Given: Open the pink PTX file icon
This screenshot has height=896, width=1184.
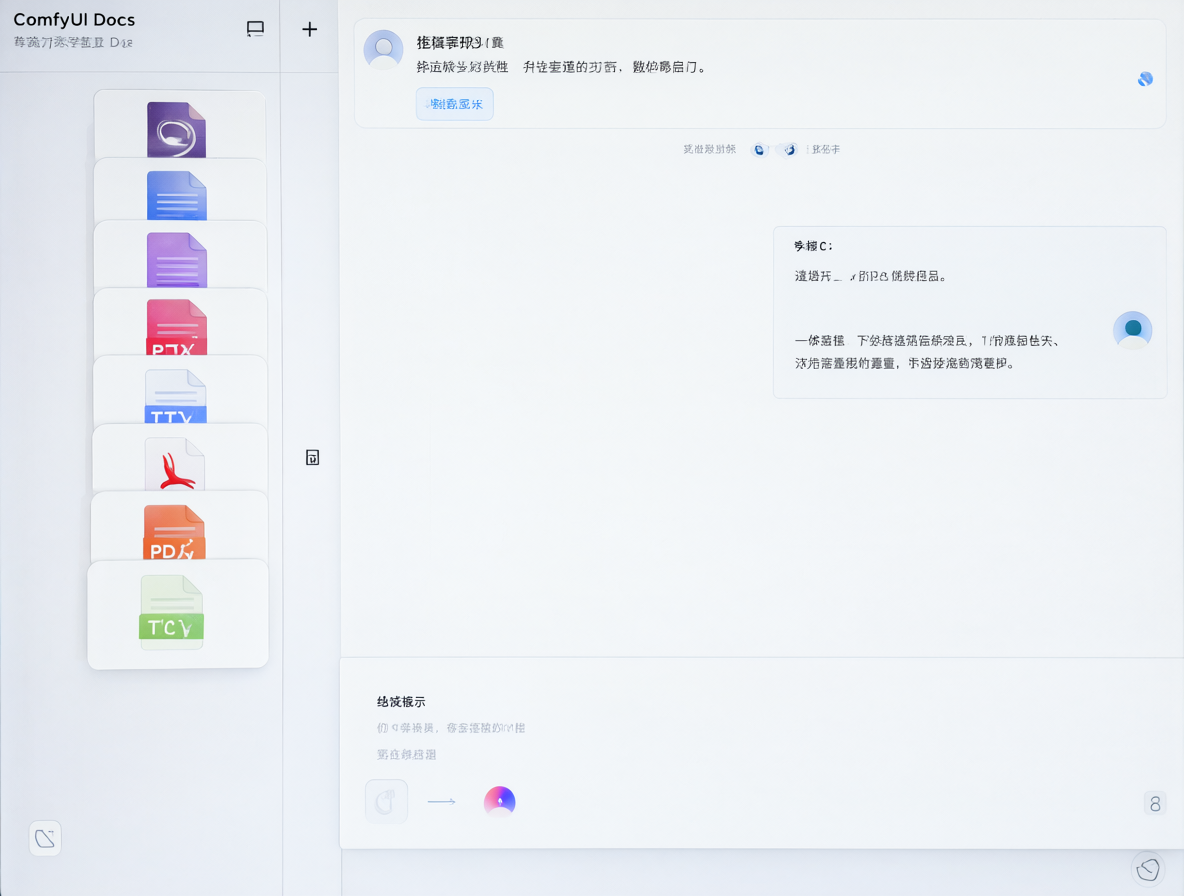Looking at the screenshot, I should (x=176, y=327).
